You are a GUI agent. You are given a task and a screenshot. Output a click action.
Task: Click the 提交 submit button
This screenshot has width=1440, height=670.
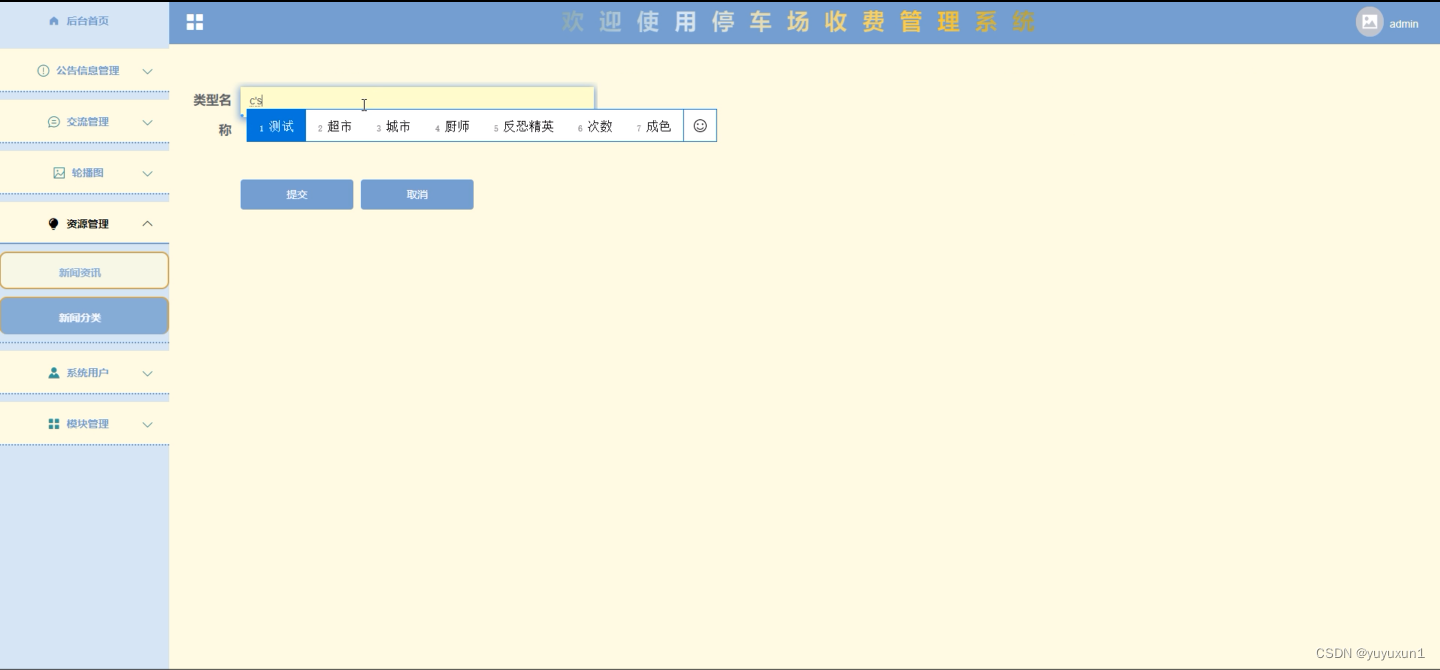coord(297,194)
